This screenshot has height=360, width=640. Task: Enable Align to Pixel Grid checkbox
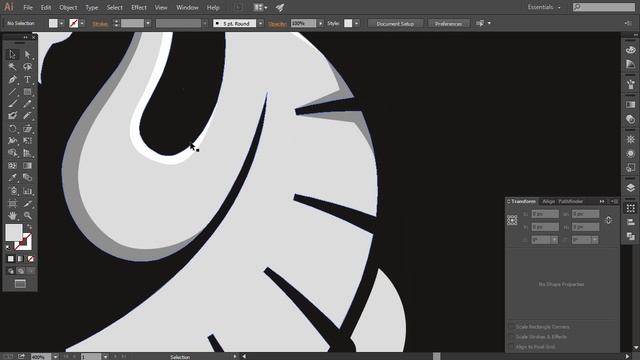pos(511,347)
